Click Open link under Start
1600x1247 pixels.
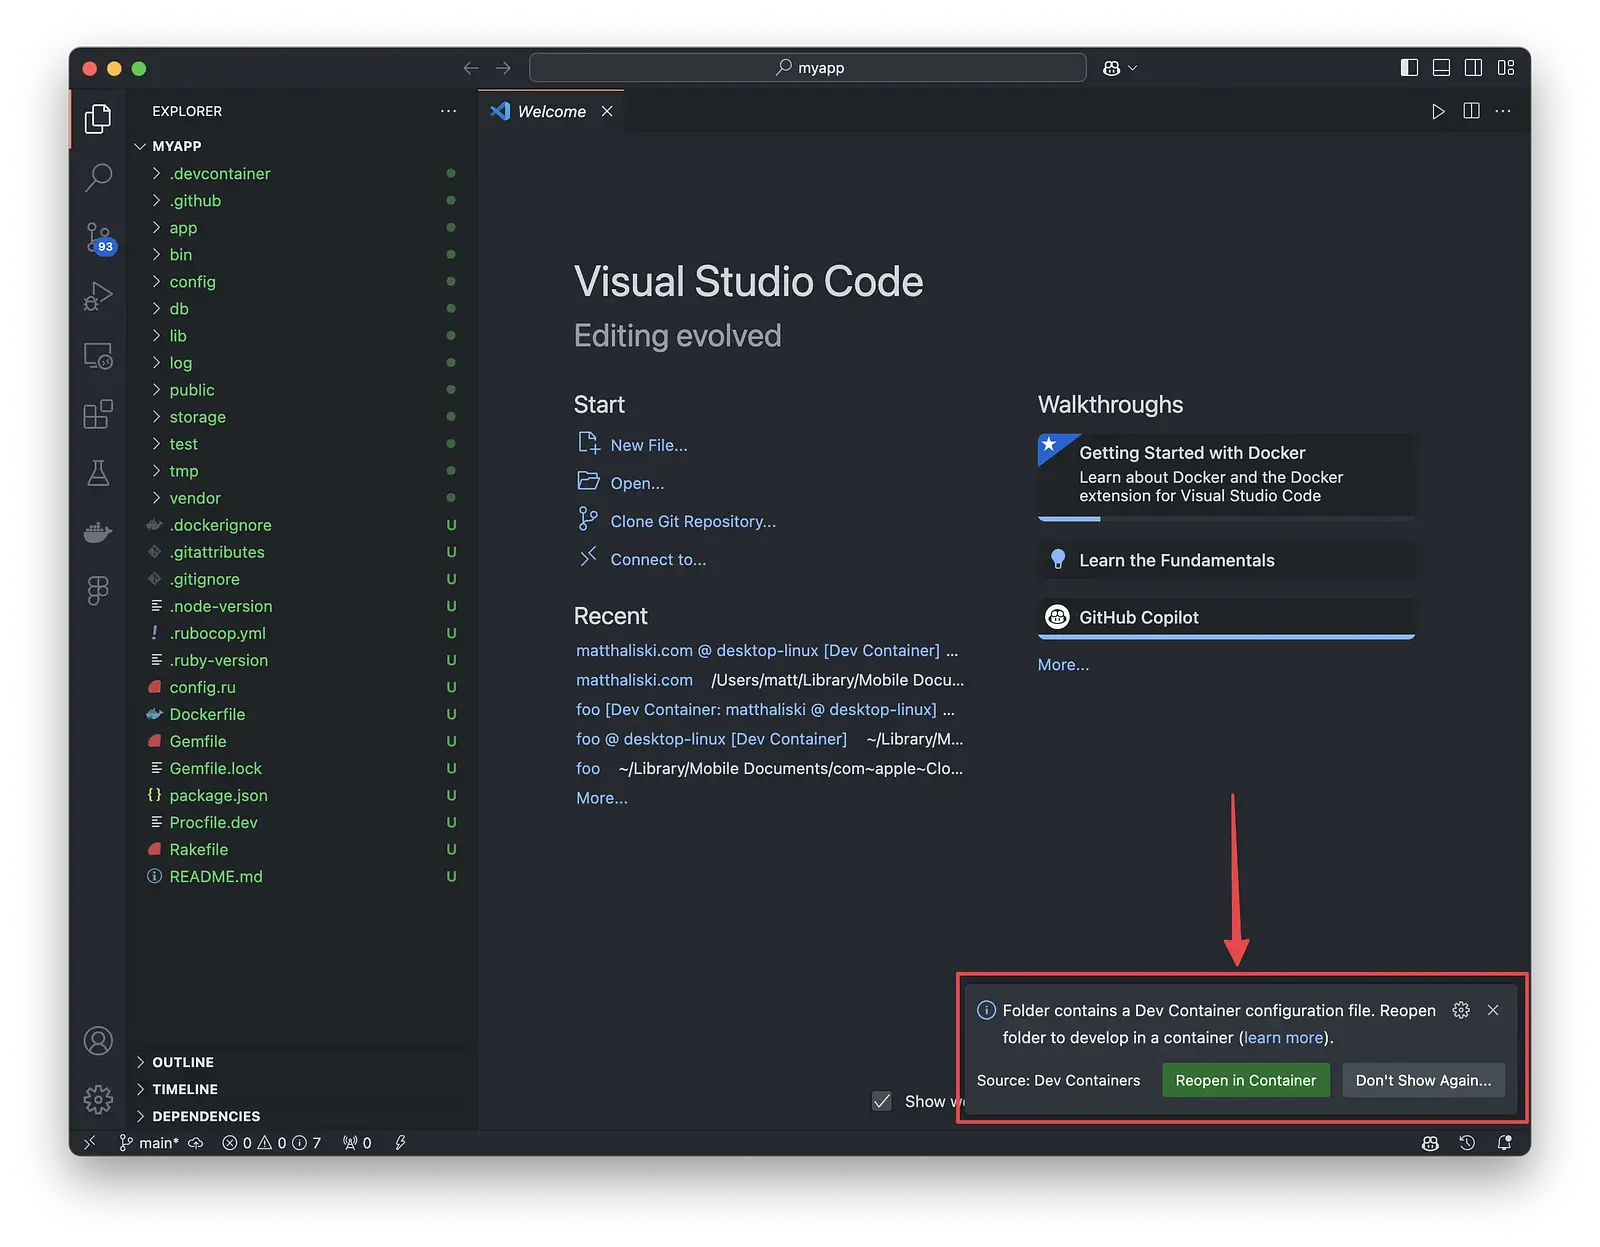[637, 483]
